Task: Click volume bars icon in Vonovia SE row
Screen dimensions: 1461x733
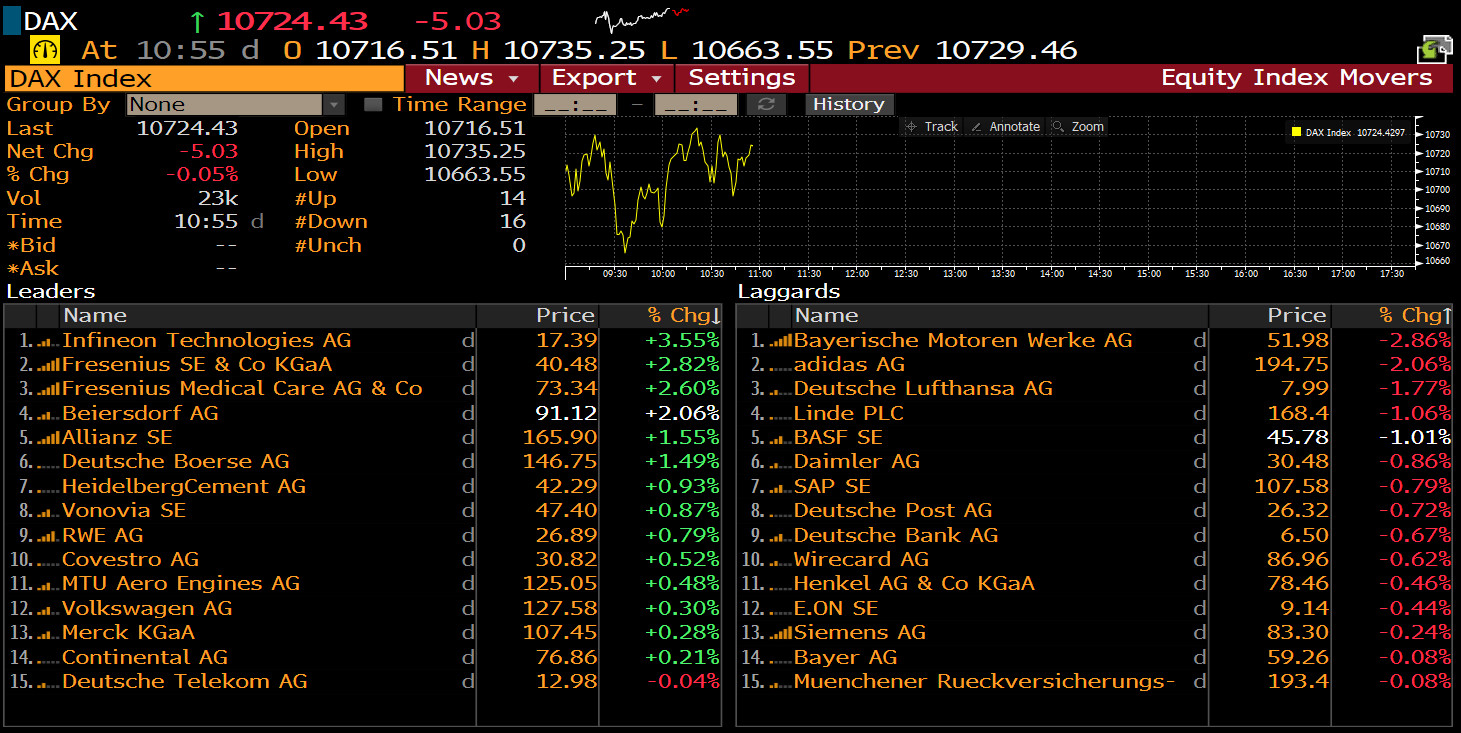Action: click(x=49, y=511)
